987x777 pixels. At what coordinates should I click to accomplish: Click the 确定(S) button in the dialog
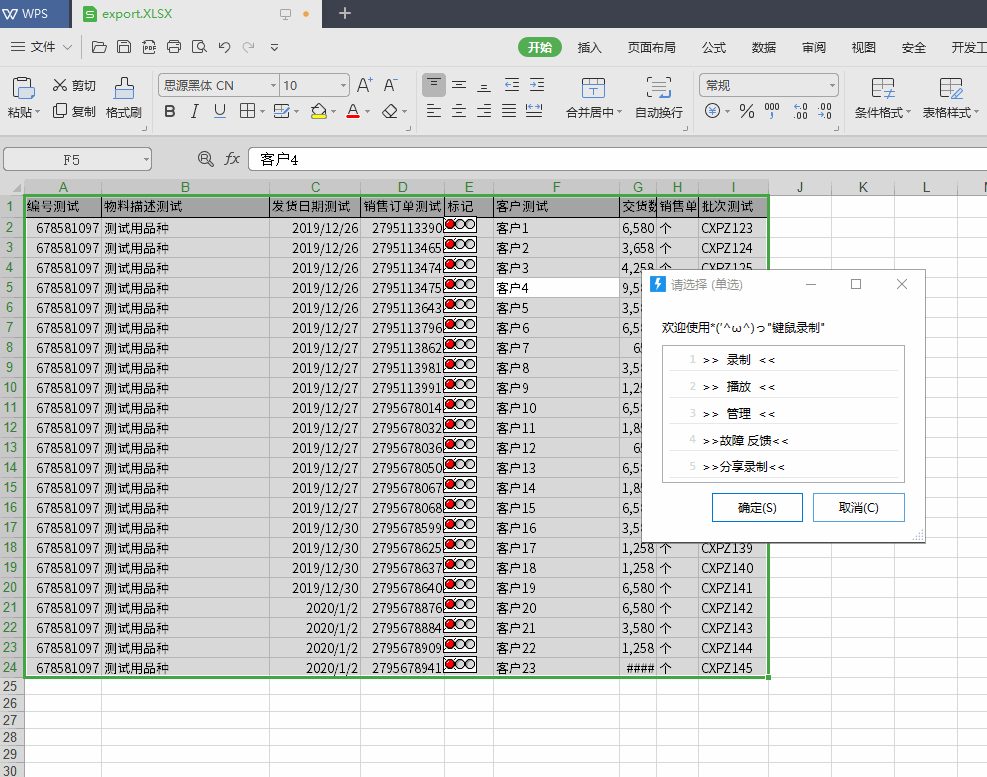pyautogui.click(x=757, y=508)
